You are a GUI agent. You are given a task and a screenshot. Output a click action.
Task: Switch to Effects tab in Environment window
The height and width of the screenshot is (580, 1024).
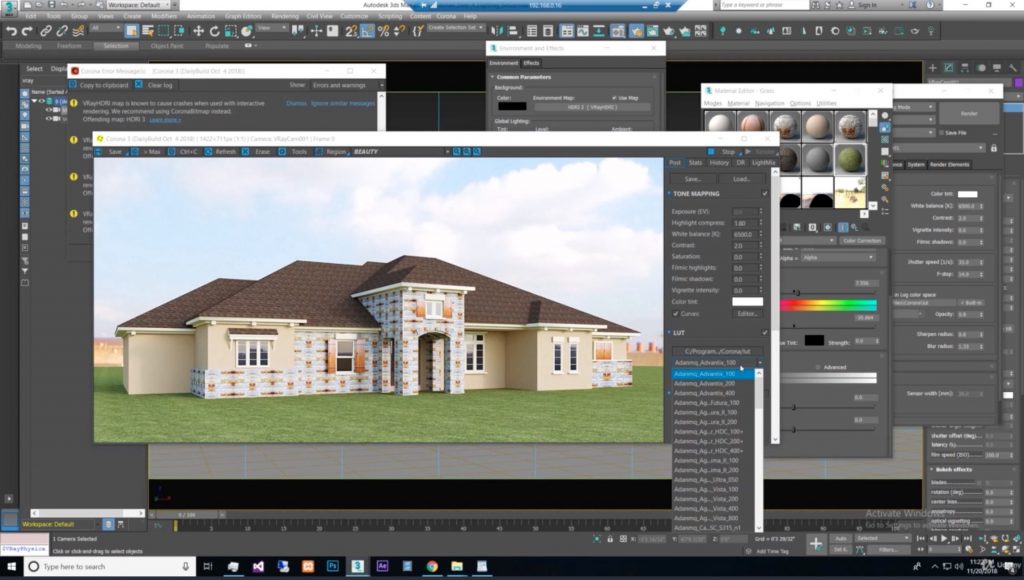point(531,63)
